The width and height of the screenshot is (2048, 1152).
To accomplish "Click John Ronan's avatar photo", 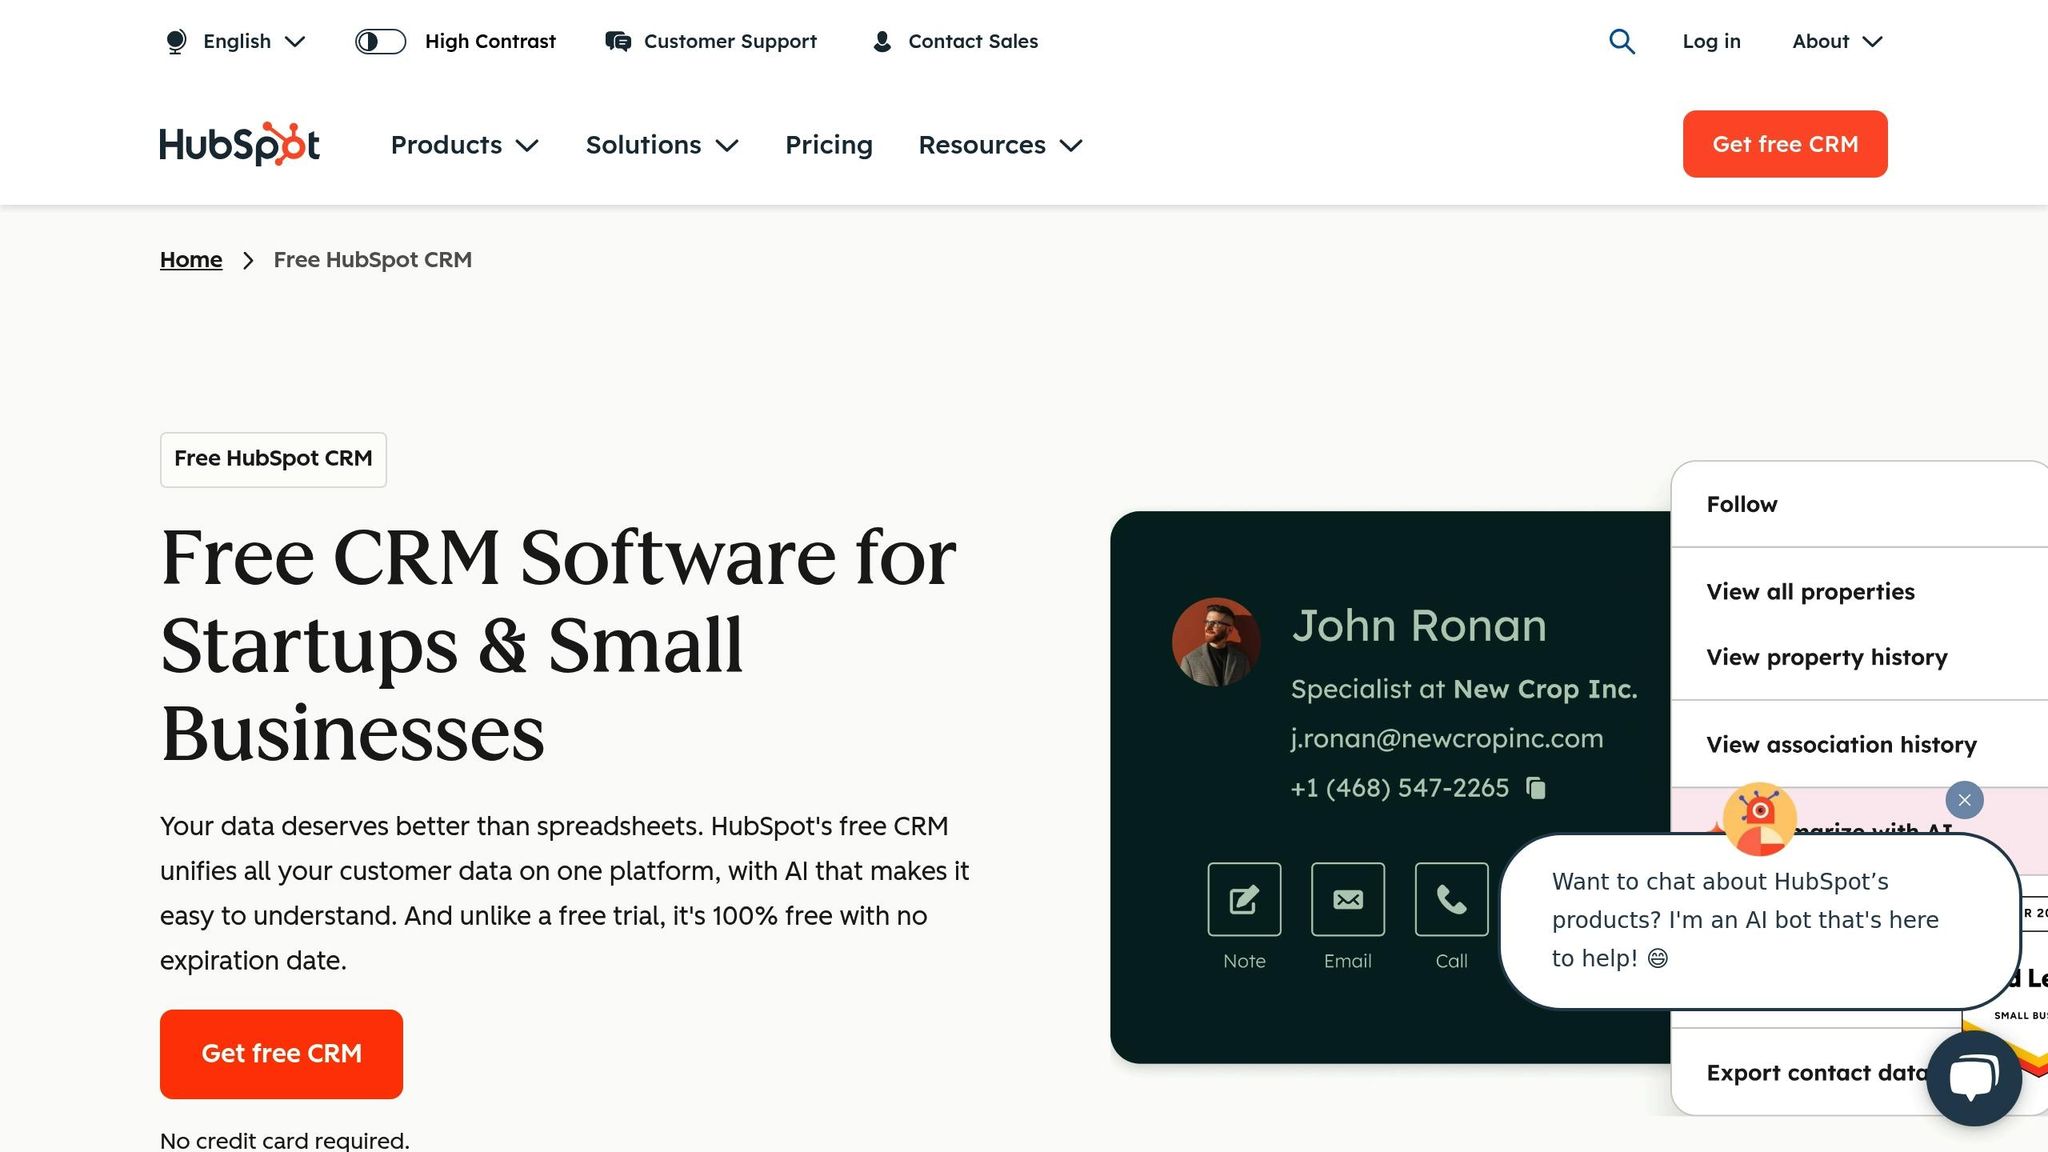I will pos(1216,642).
